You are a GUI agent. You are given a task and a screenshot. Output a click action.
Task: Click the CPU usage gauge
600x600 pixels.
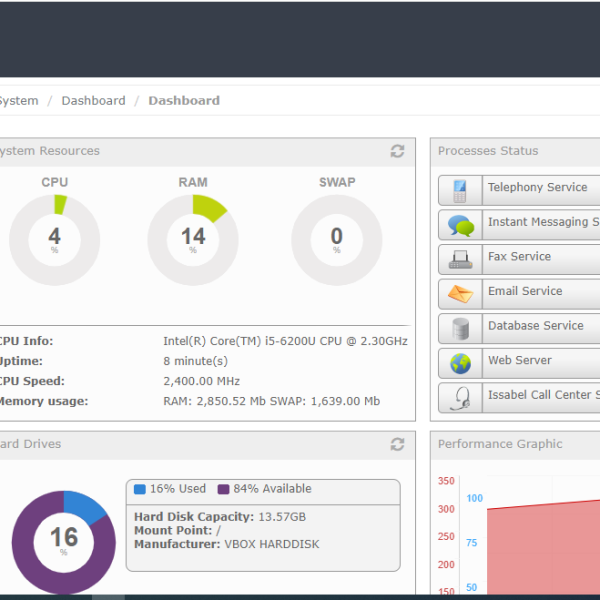click(54, 239)
